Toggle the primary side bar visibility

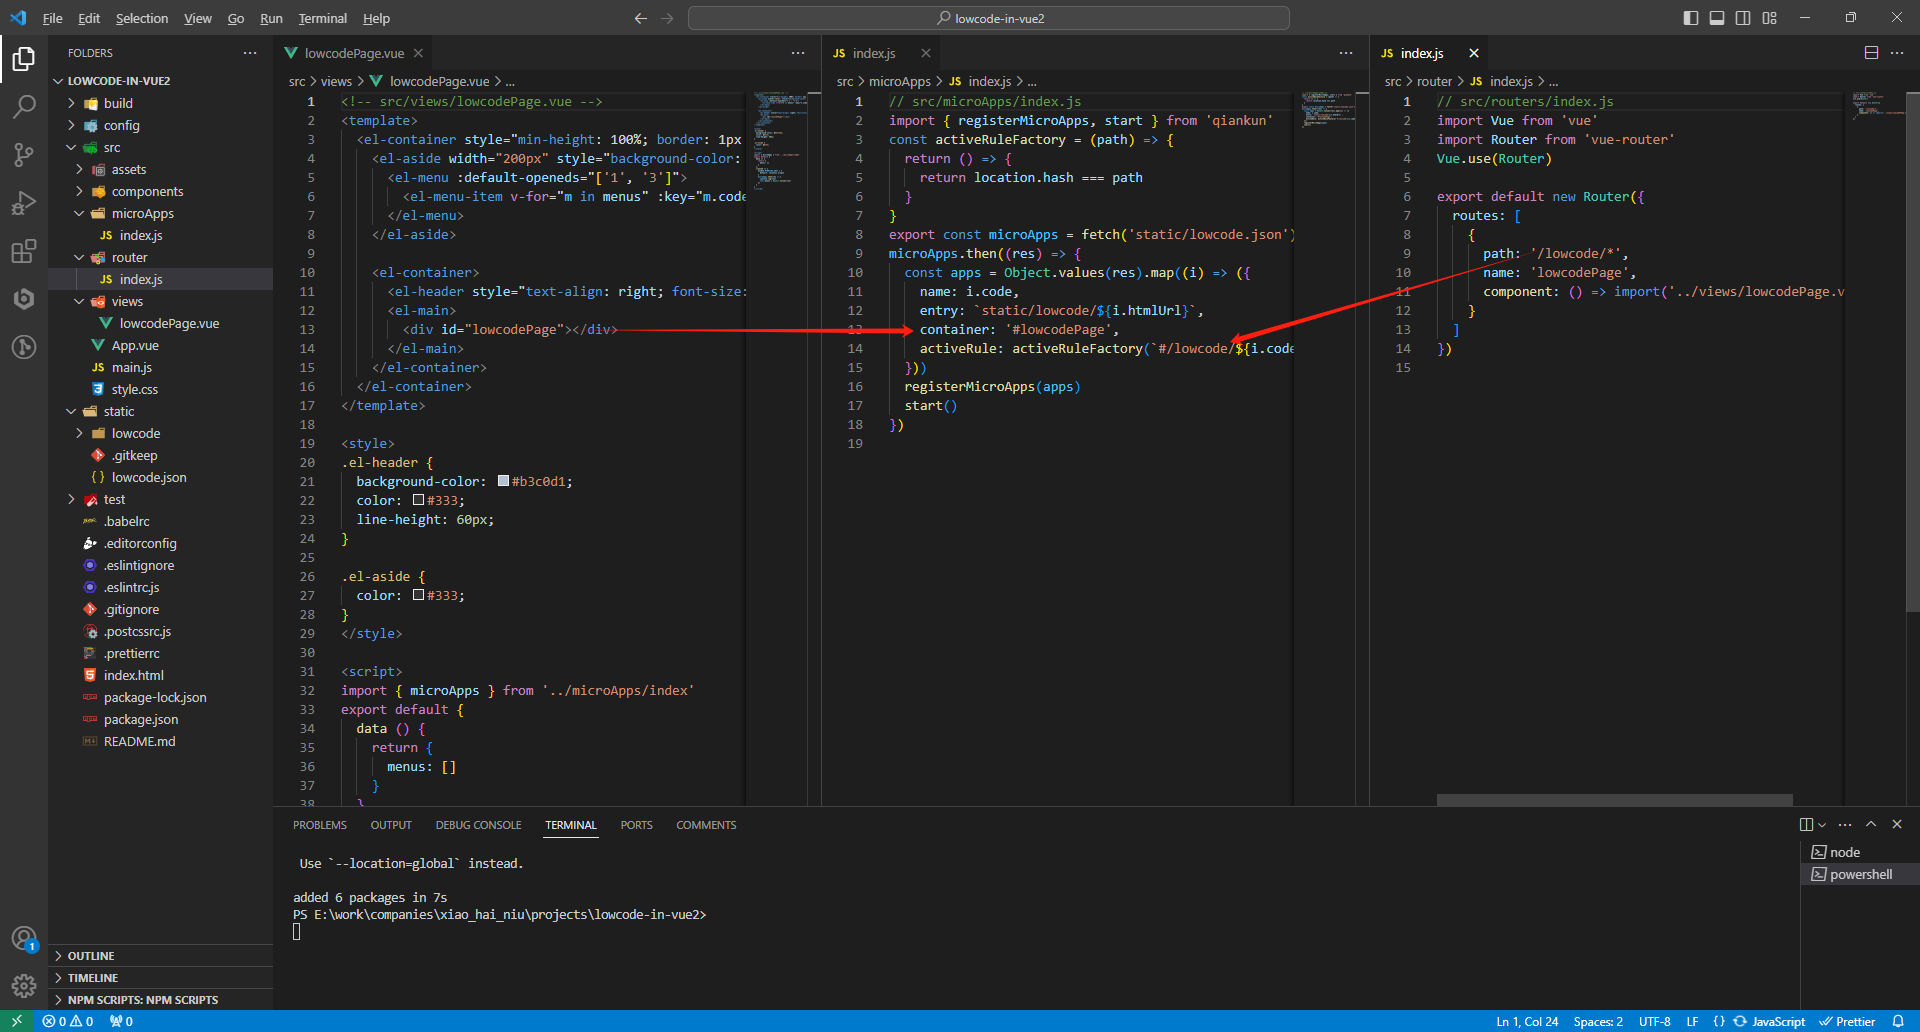pos(1691,18)
